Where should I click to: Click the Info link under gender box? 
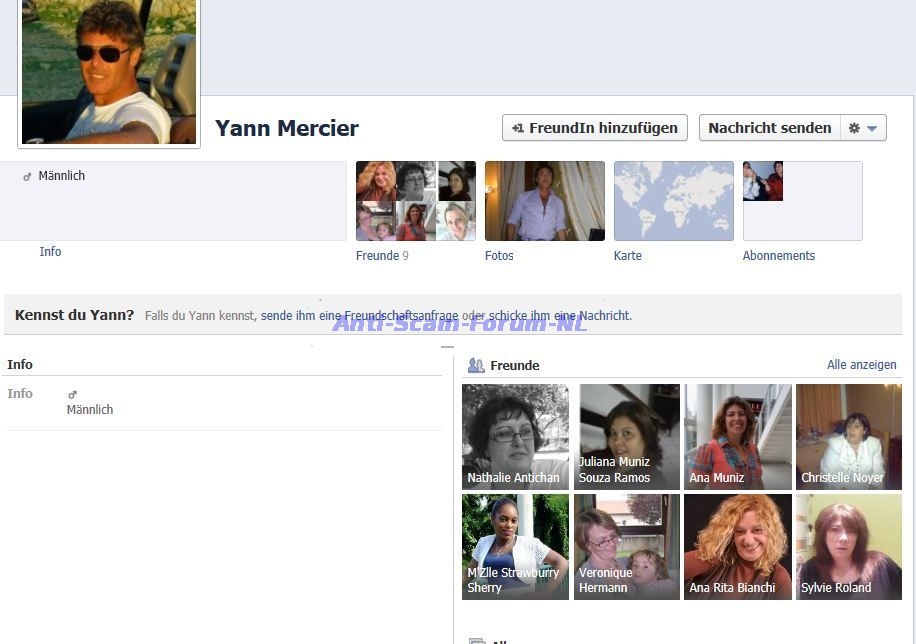pos(50,252)
